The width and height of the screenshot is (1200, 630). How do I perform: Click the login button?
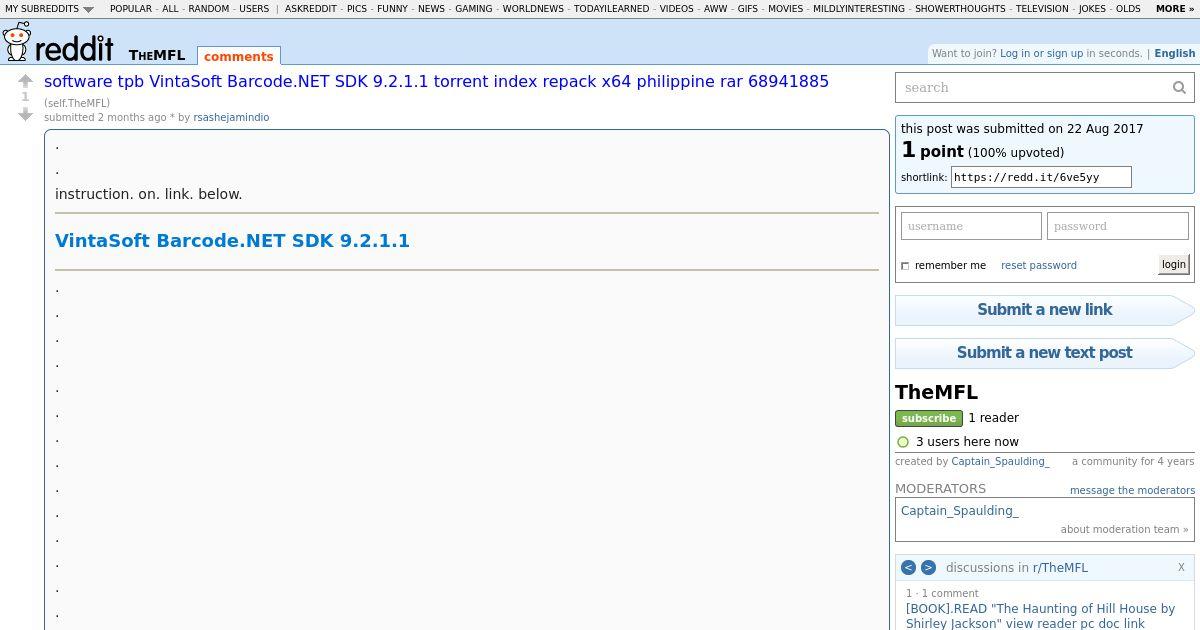1173,264
